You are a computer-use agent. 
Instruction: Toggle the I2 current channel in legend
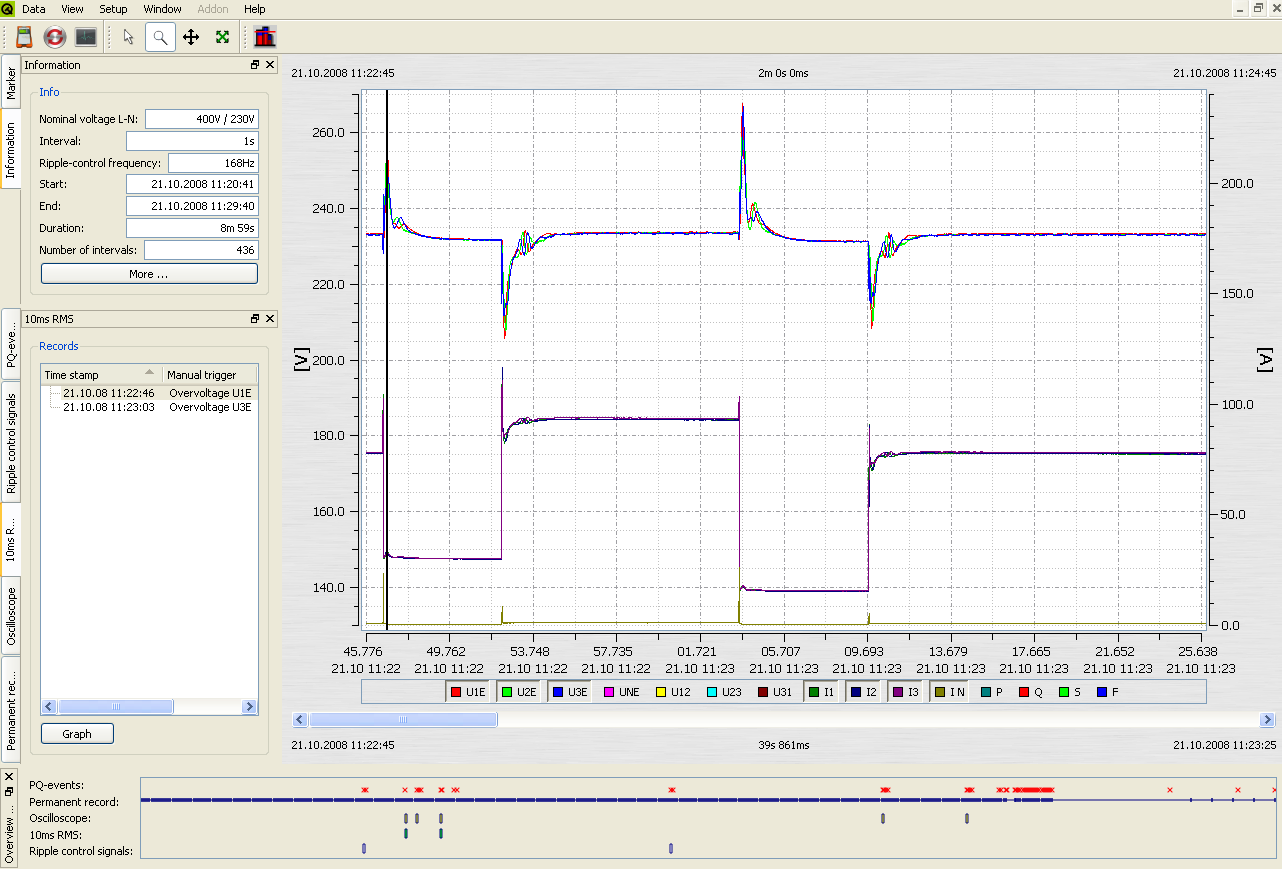[864, 692]
